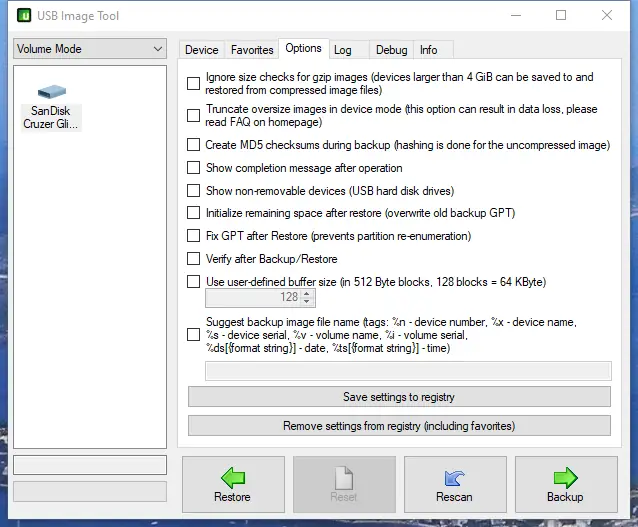Open the Debug tab
The width and height of the screenshot is (638, 527).
(x=391, y=50)
